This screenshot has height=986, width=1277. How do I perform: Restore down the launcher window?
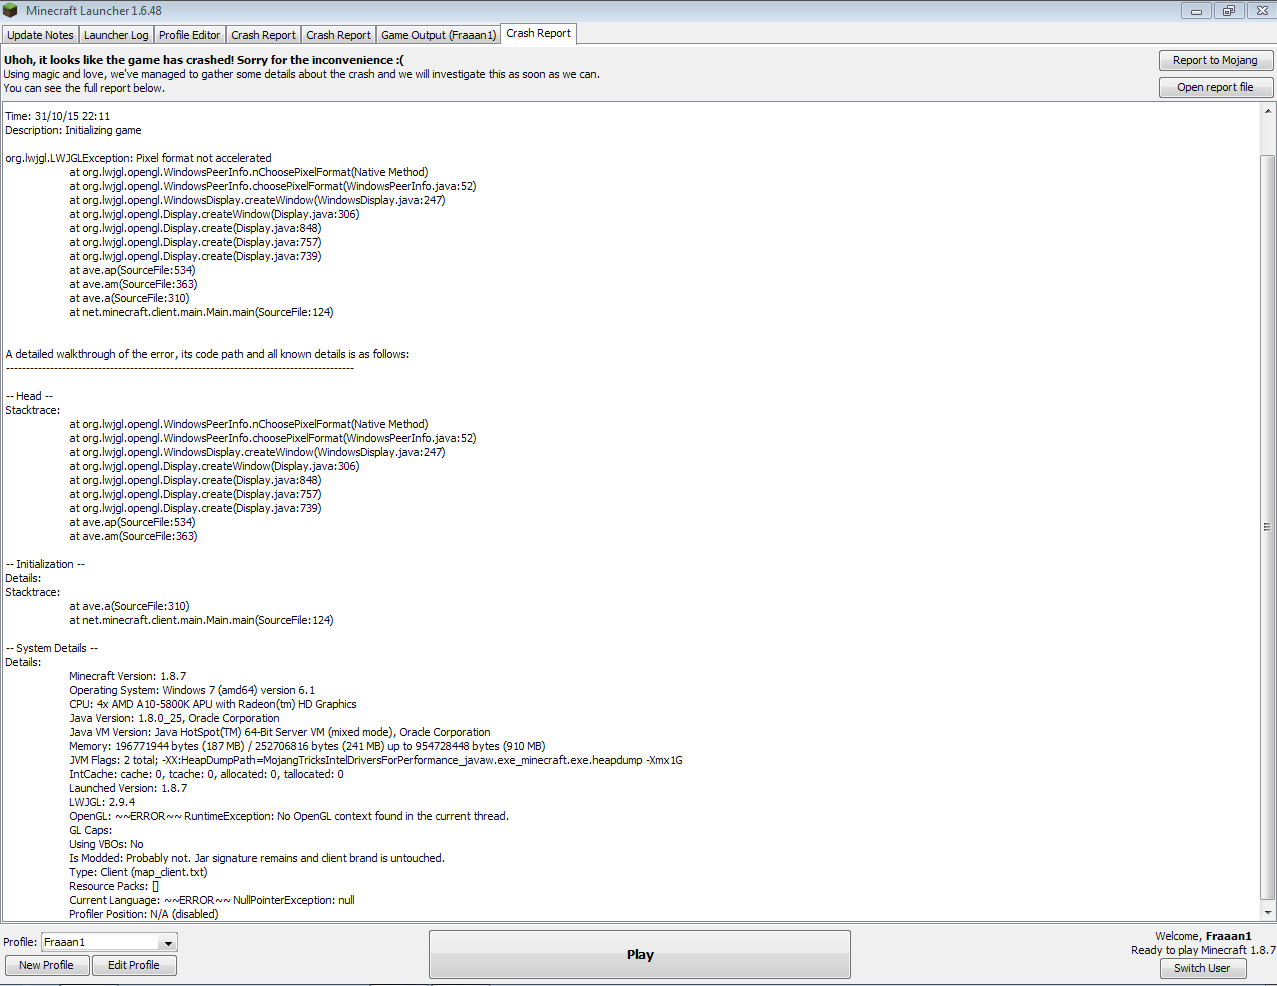pos(1228,11)
